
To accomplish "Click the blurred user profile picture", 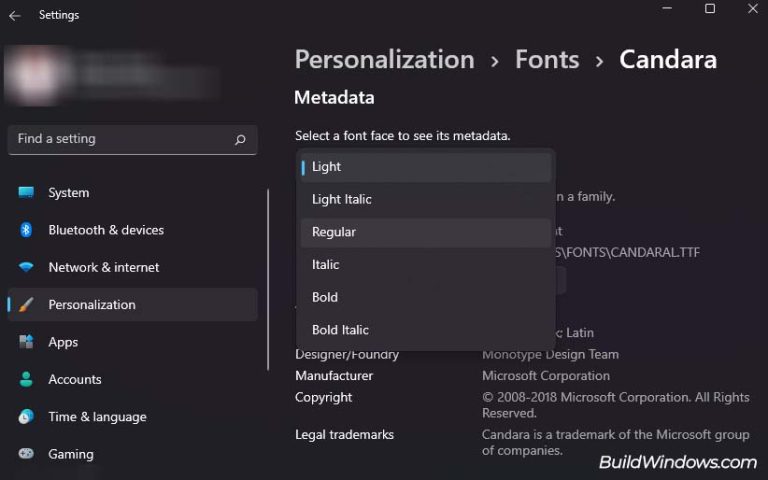I will (34, 74).
